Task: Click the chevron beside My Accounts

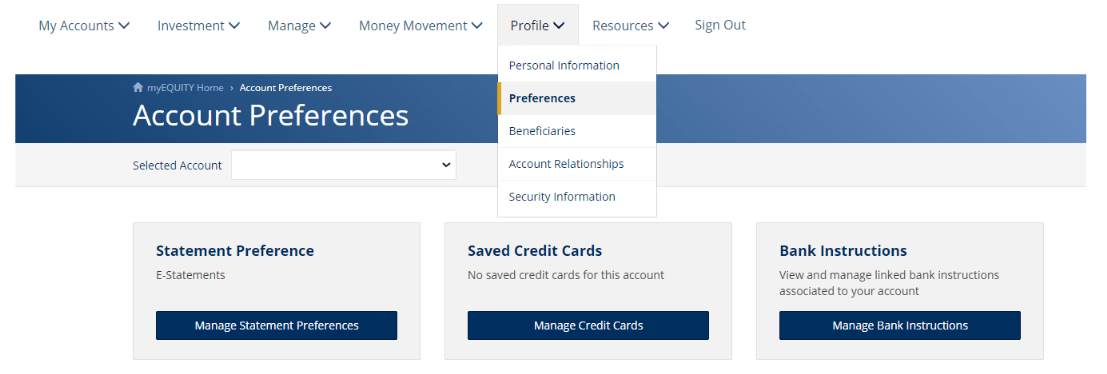Action: click(124, 25)
